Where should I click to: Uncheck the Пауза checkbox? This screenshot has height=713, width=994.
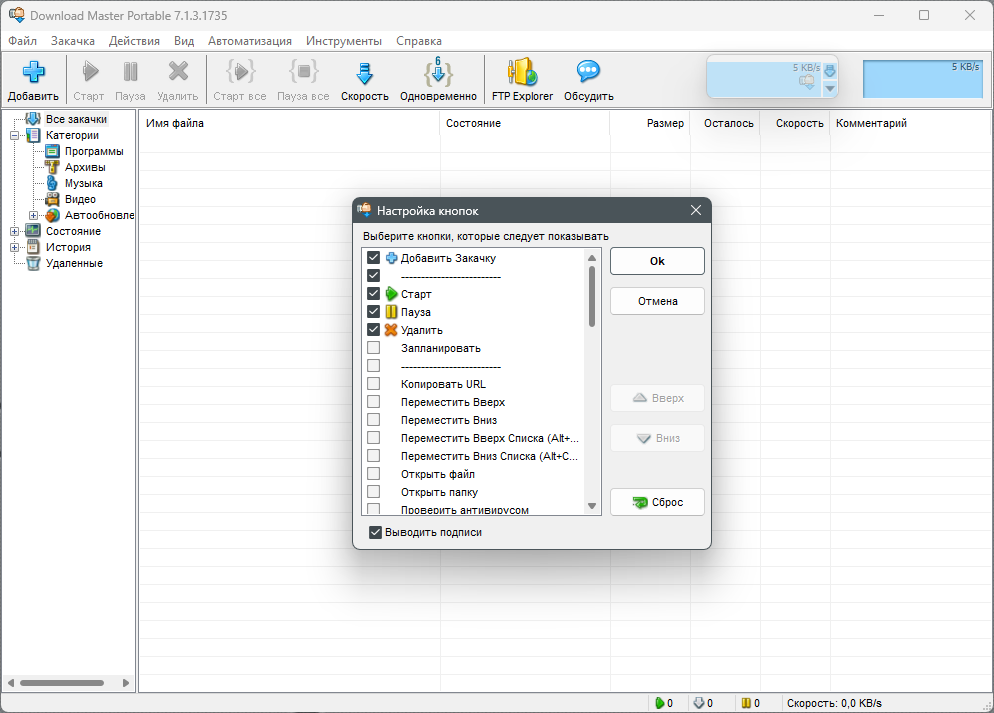tap(373, 311)
